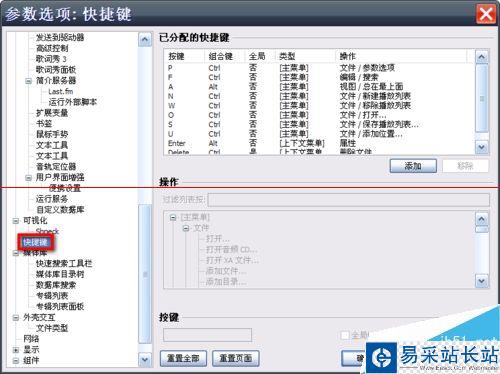
Task: Click the 添加 button
Action: point(413,166)
